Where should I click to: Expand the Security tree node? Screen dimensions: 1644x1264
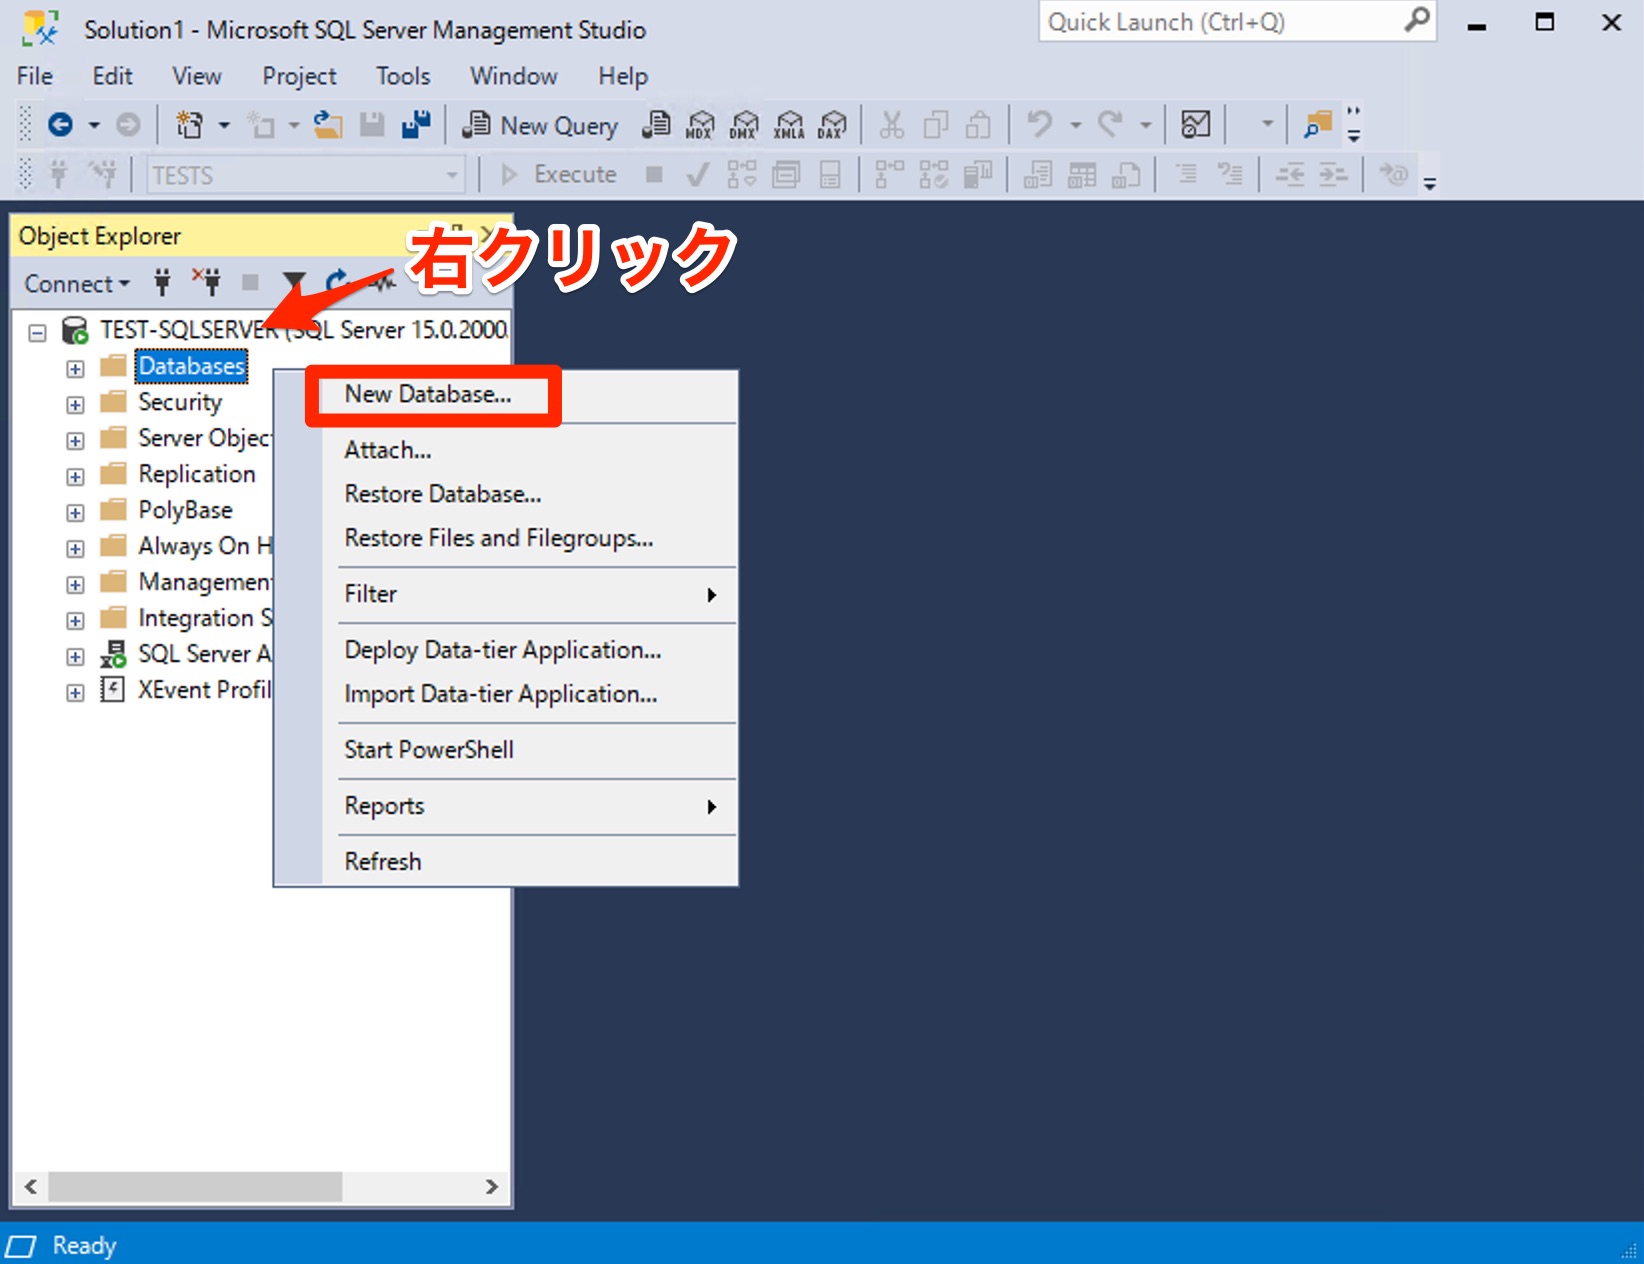[x=75, y=404]
